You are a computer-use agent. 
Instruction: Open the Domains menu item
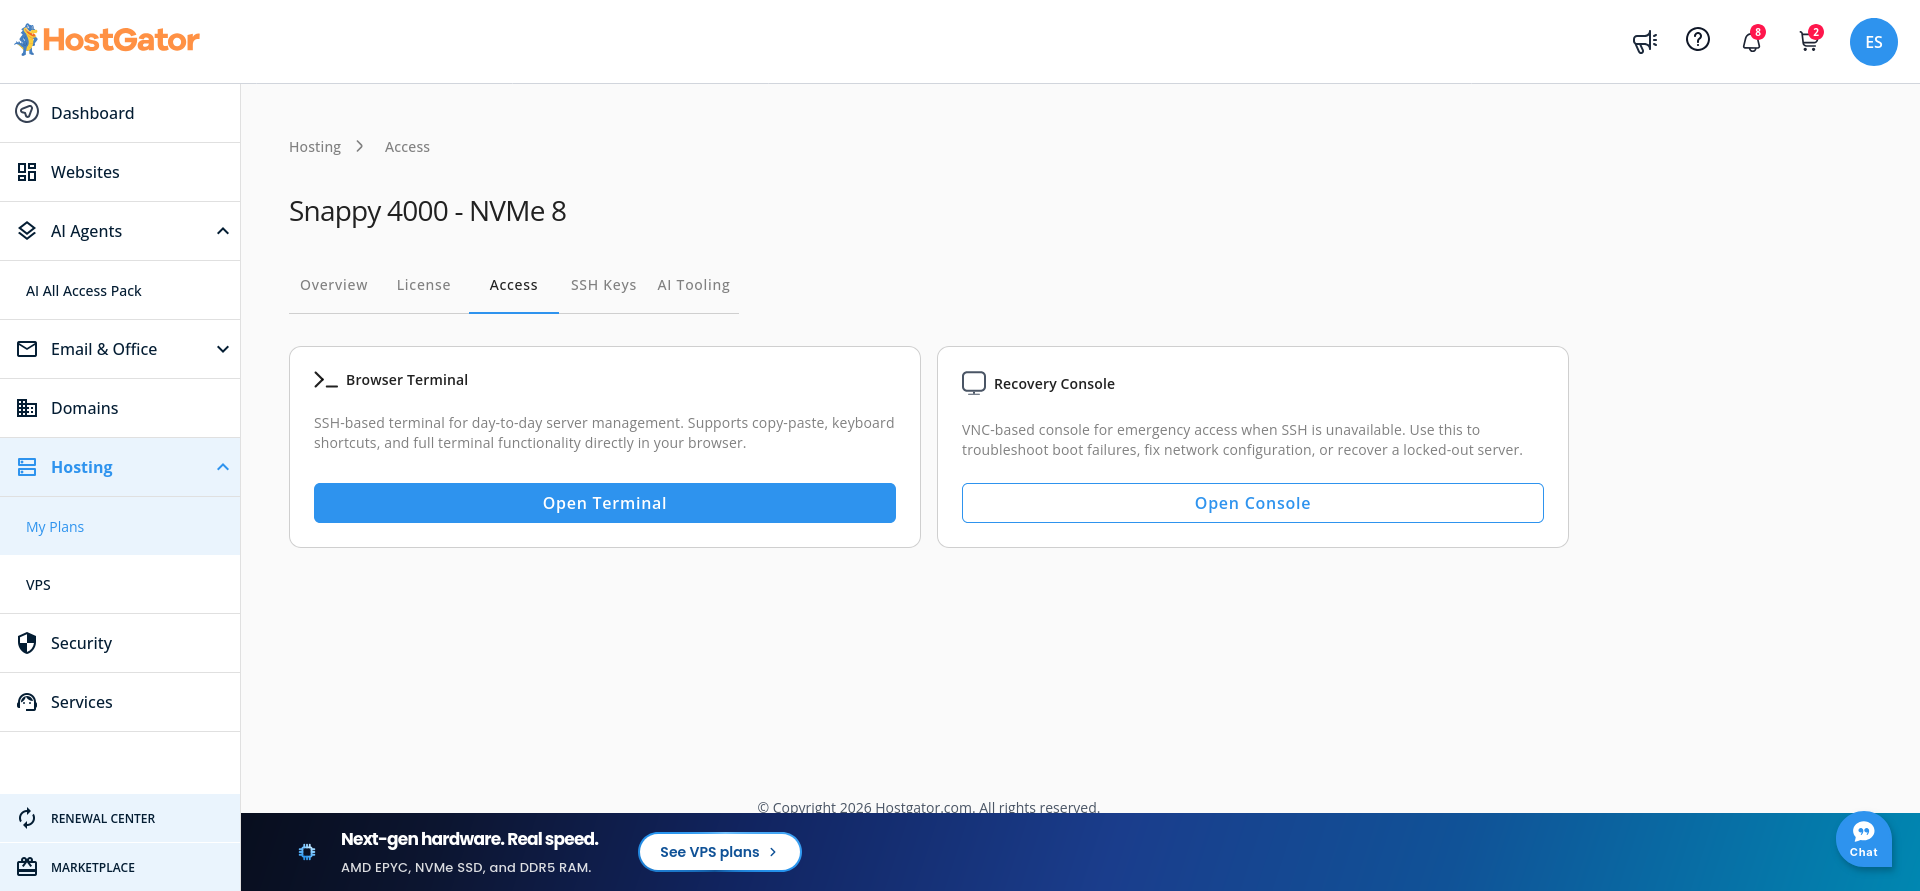120,408
